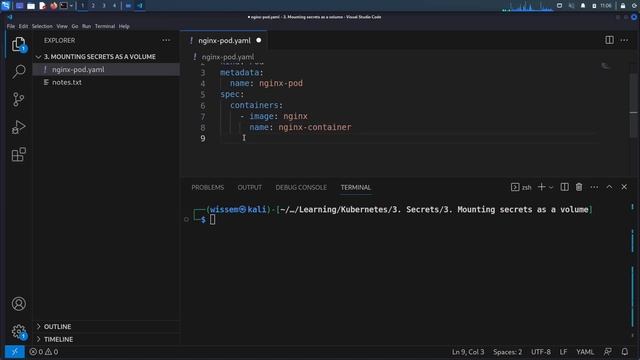
Task: Change indentation via Spaces: 2
Action: (x=507, y=352)
